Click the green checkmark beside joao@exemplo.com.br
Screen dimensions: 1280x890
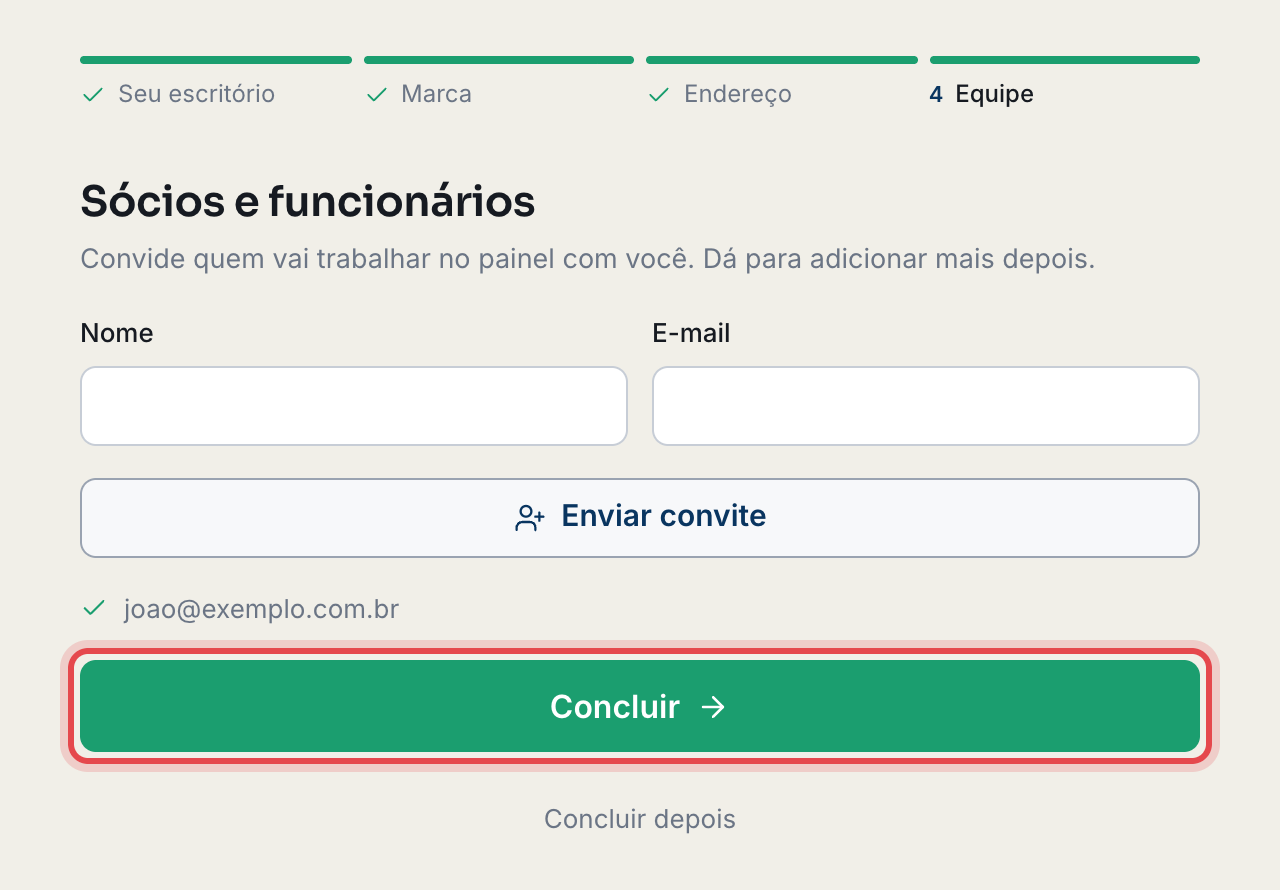click(94, 608)
